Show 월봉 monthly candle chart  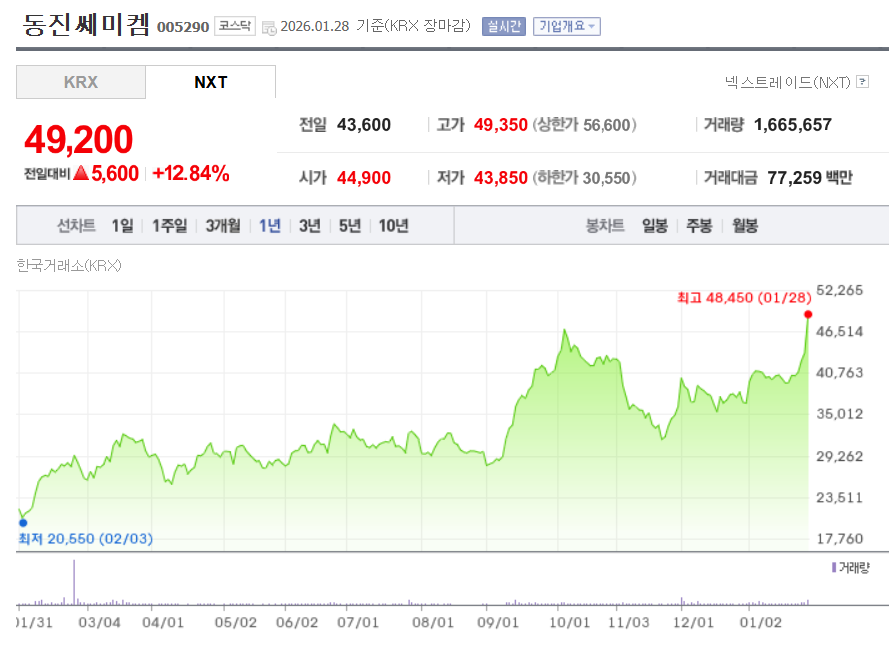(745, 226)
